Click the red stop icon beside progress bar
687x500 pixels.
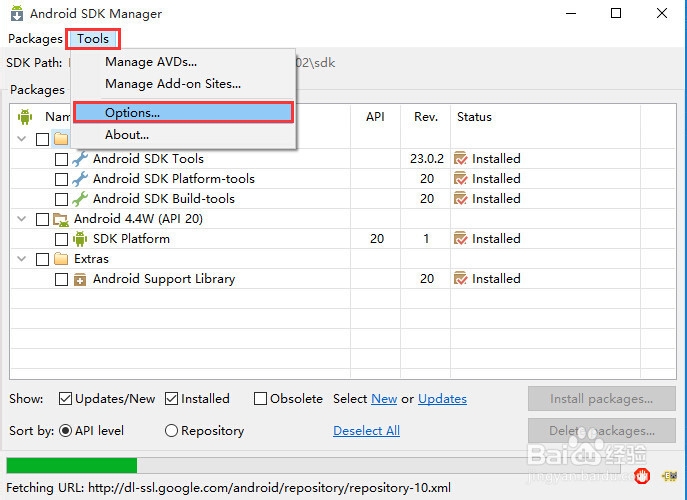[641, 475]
